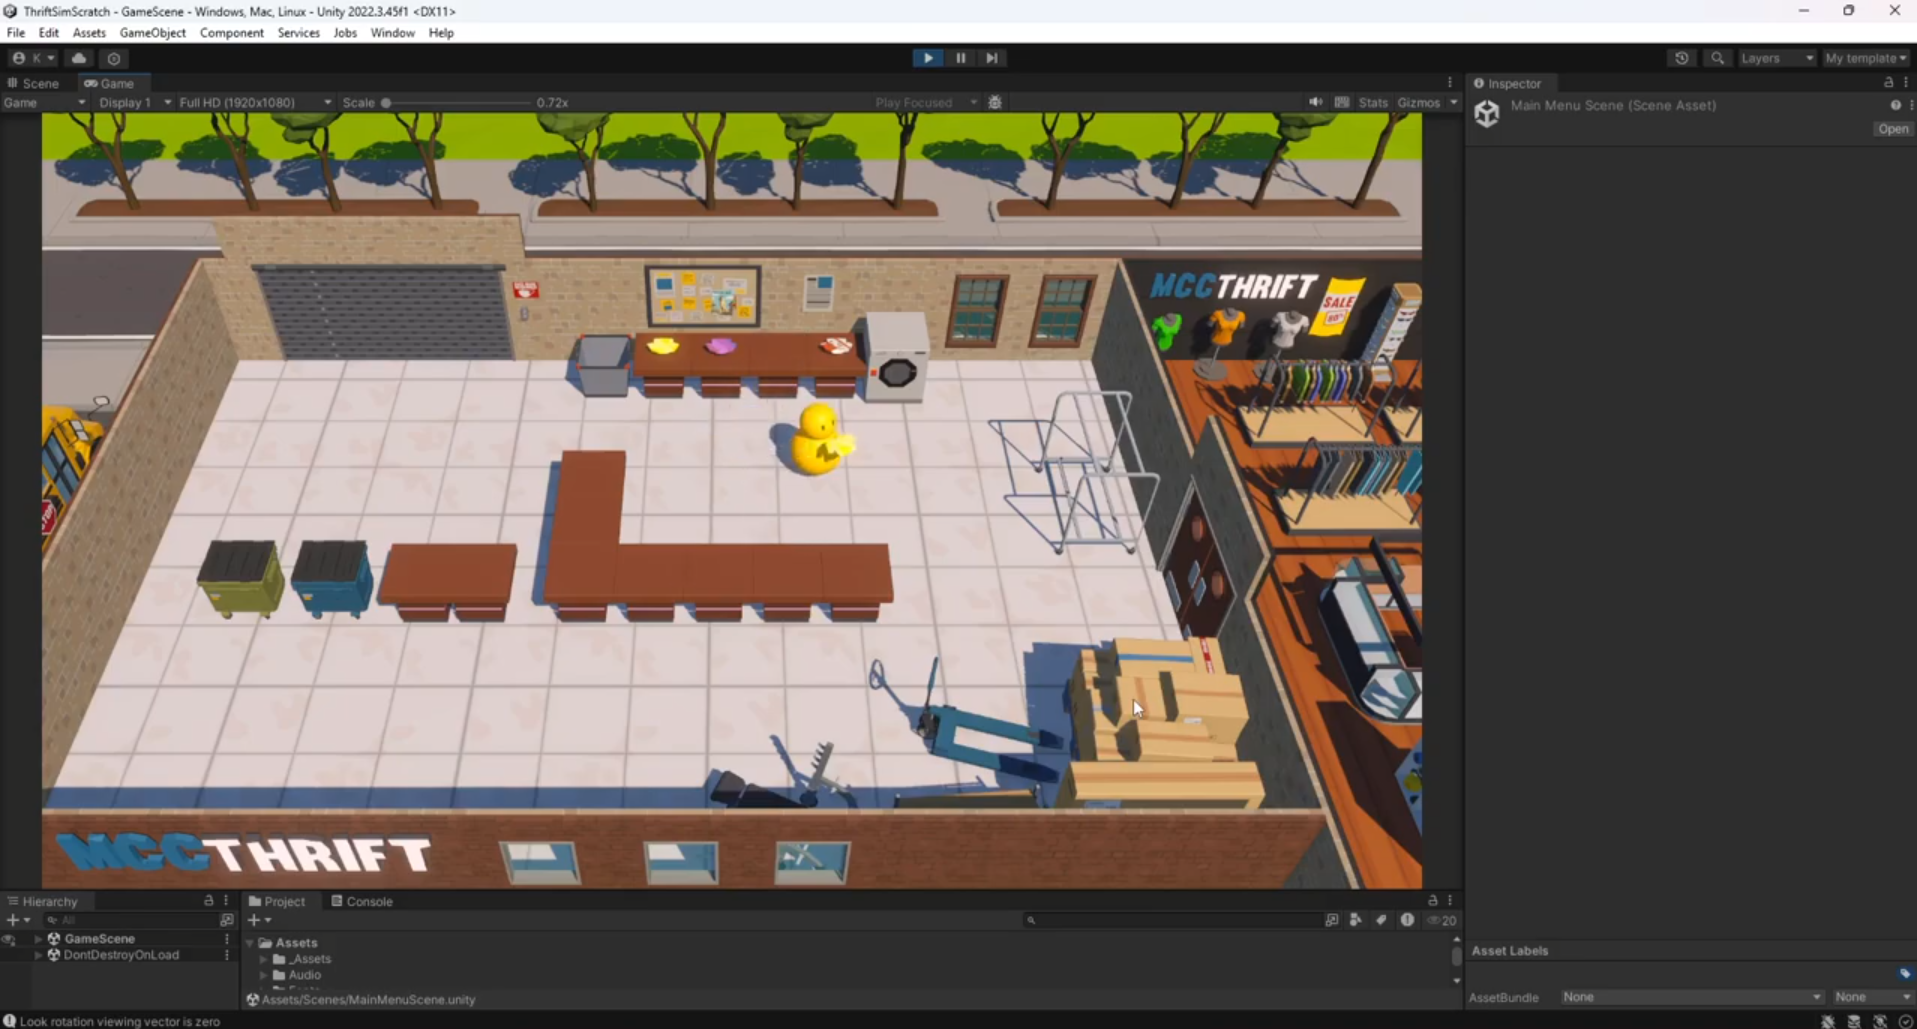Lock the Inspector panel
This screenshot has height=1029, width=1917.
(x=1888, y=83)
